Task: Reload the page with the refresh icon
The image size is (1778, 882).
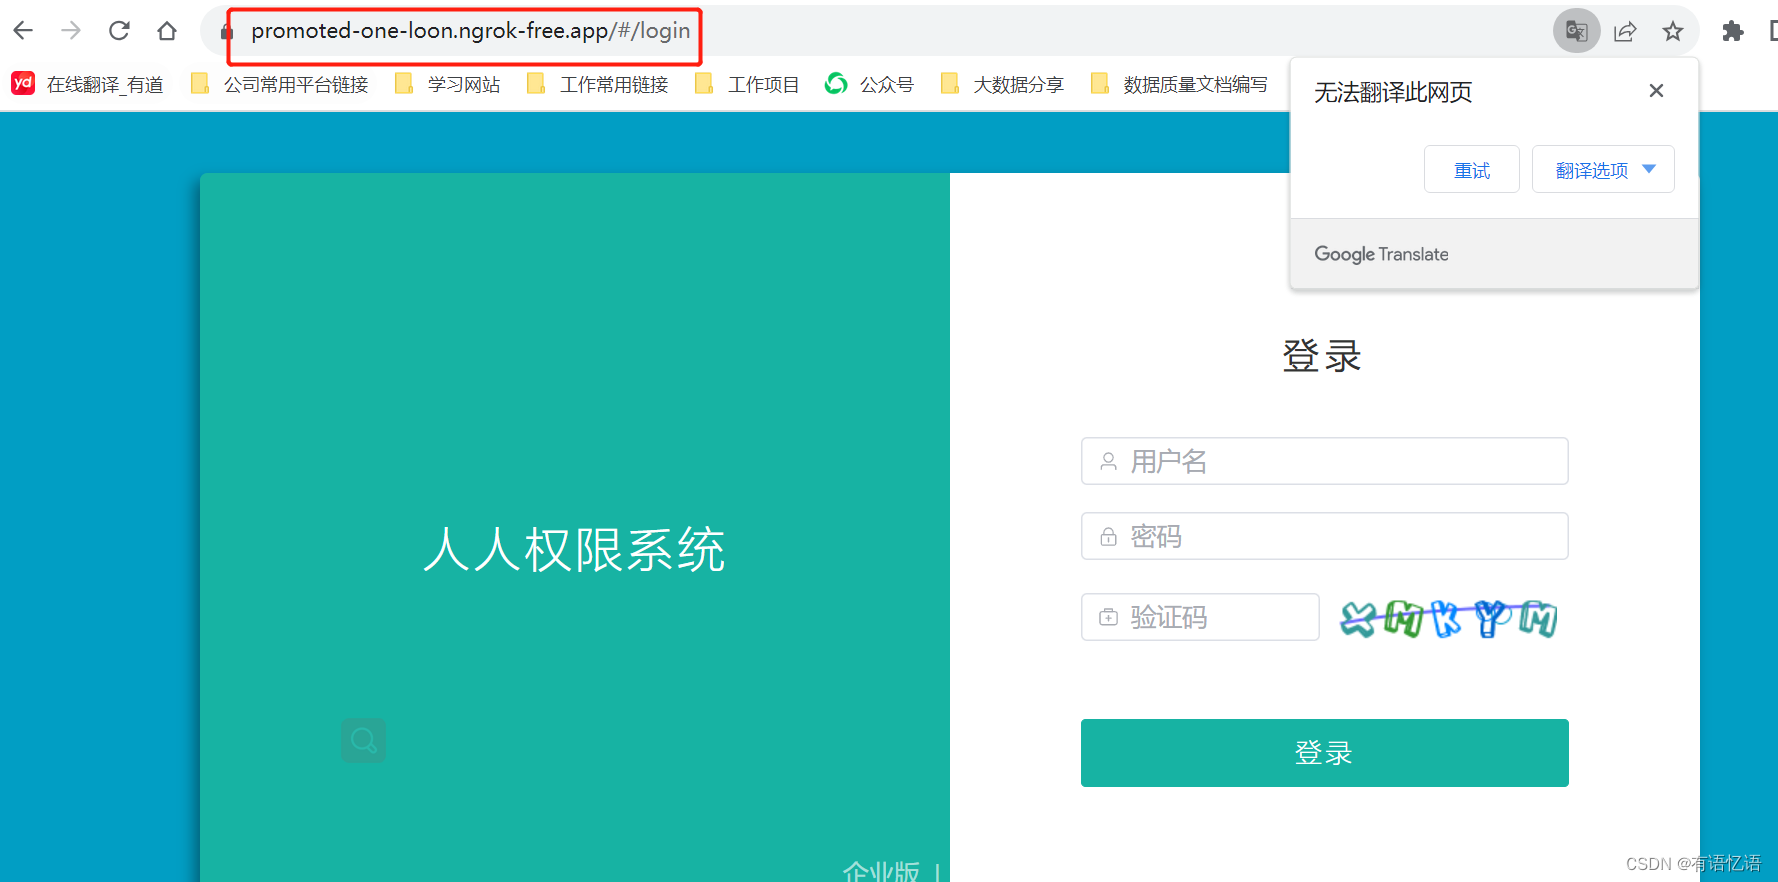Action: tap(119, 31)
